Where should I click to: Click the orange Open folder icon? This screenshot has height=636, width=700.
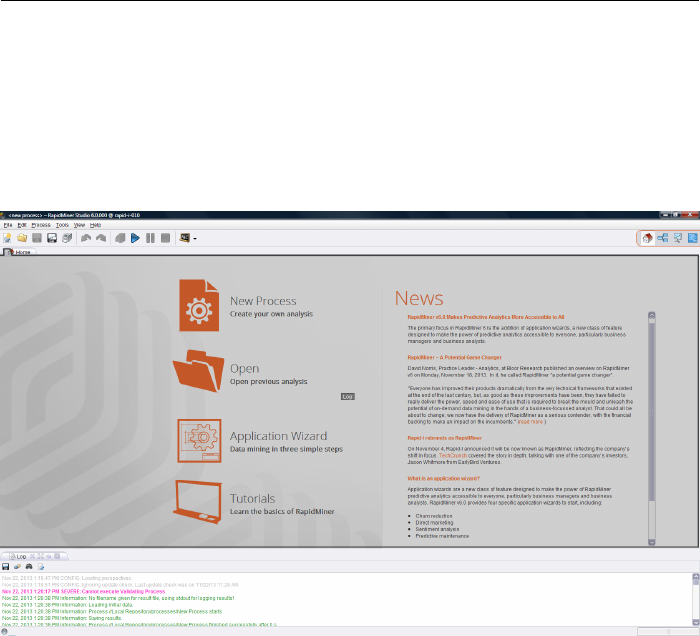coord(199,371)
